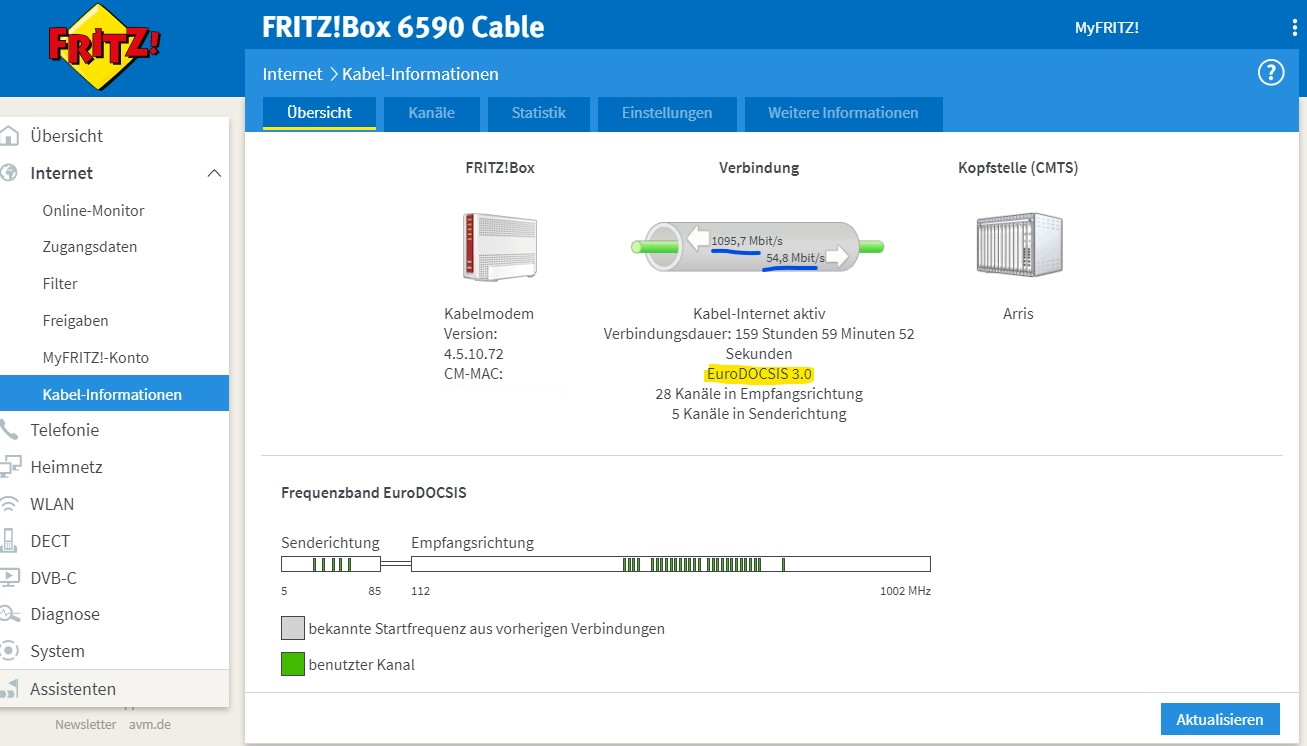Click the Assistenten icon

coord(10,689)
